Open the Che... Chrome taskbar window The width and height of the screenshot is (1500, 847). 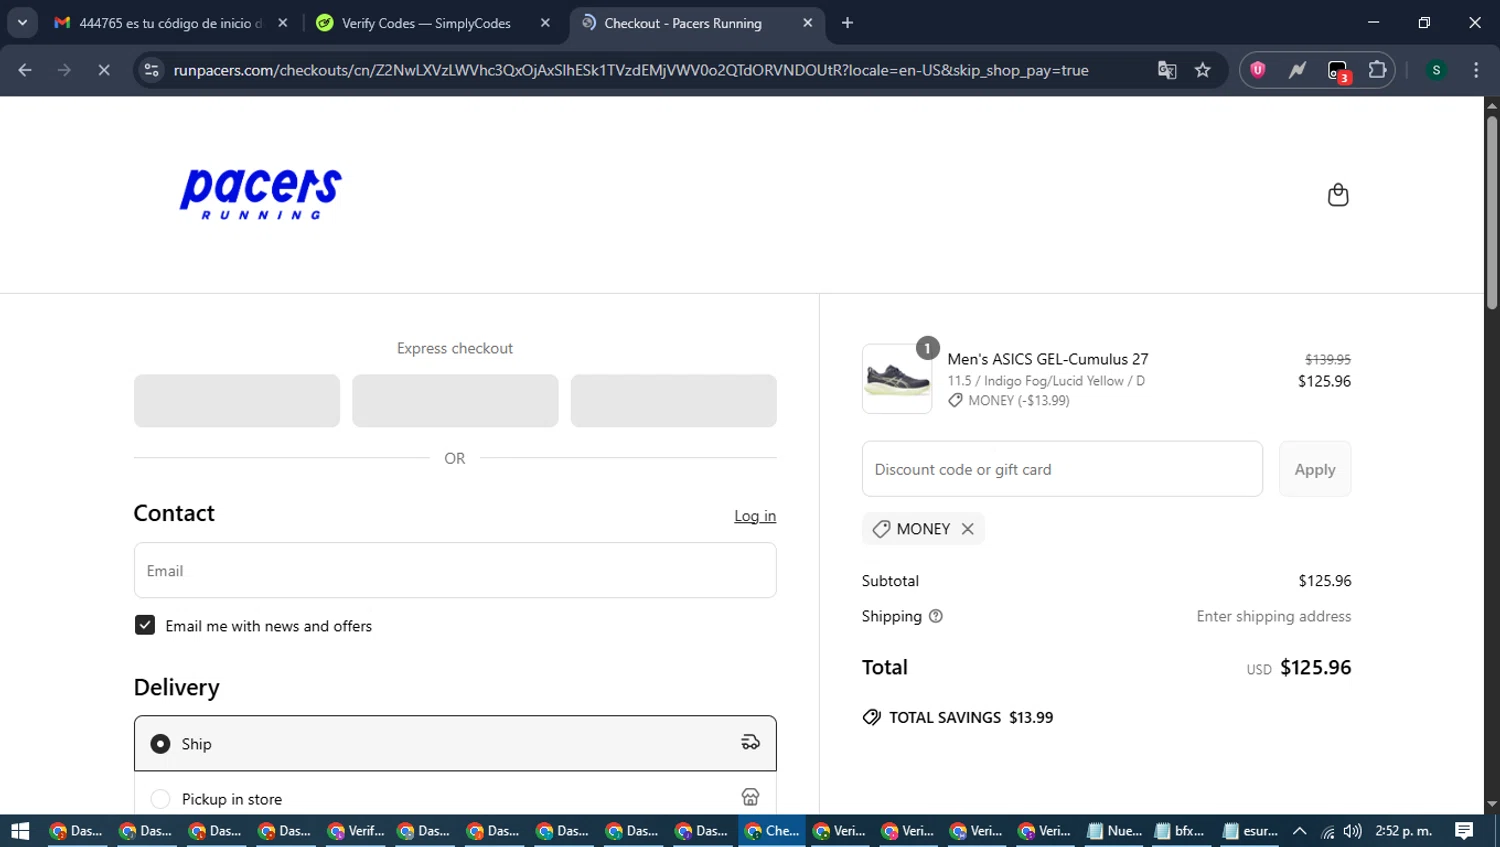773,831
